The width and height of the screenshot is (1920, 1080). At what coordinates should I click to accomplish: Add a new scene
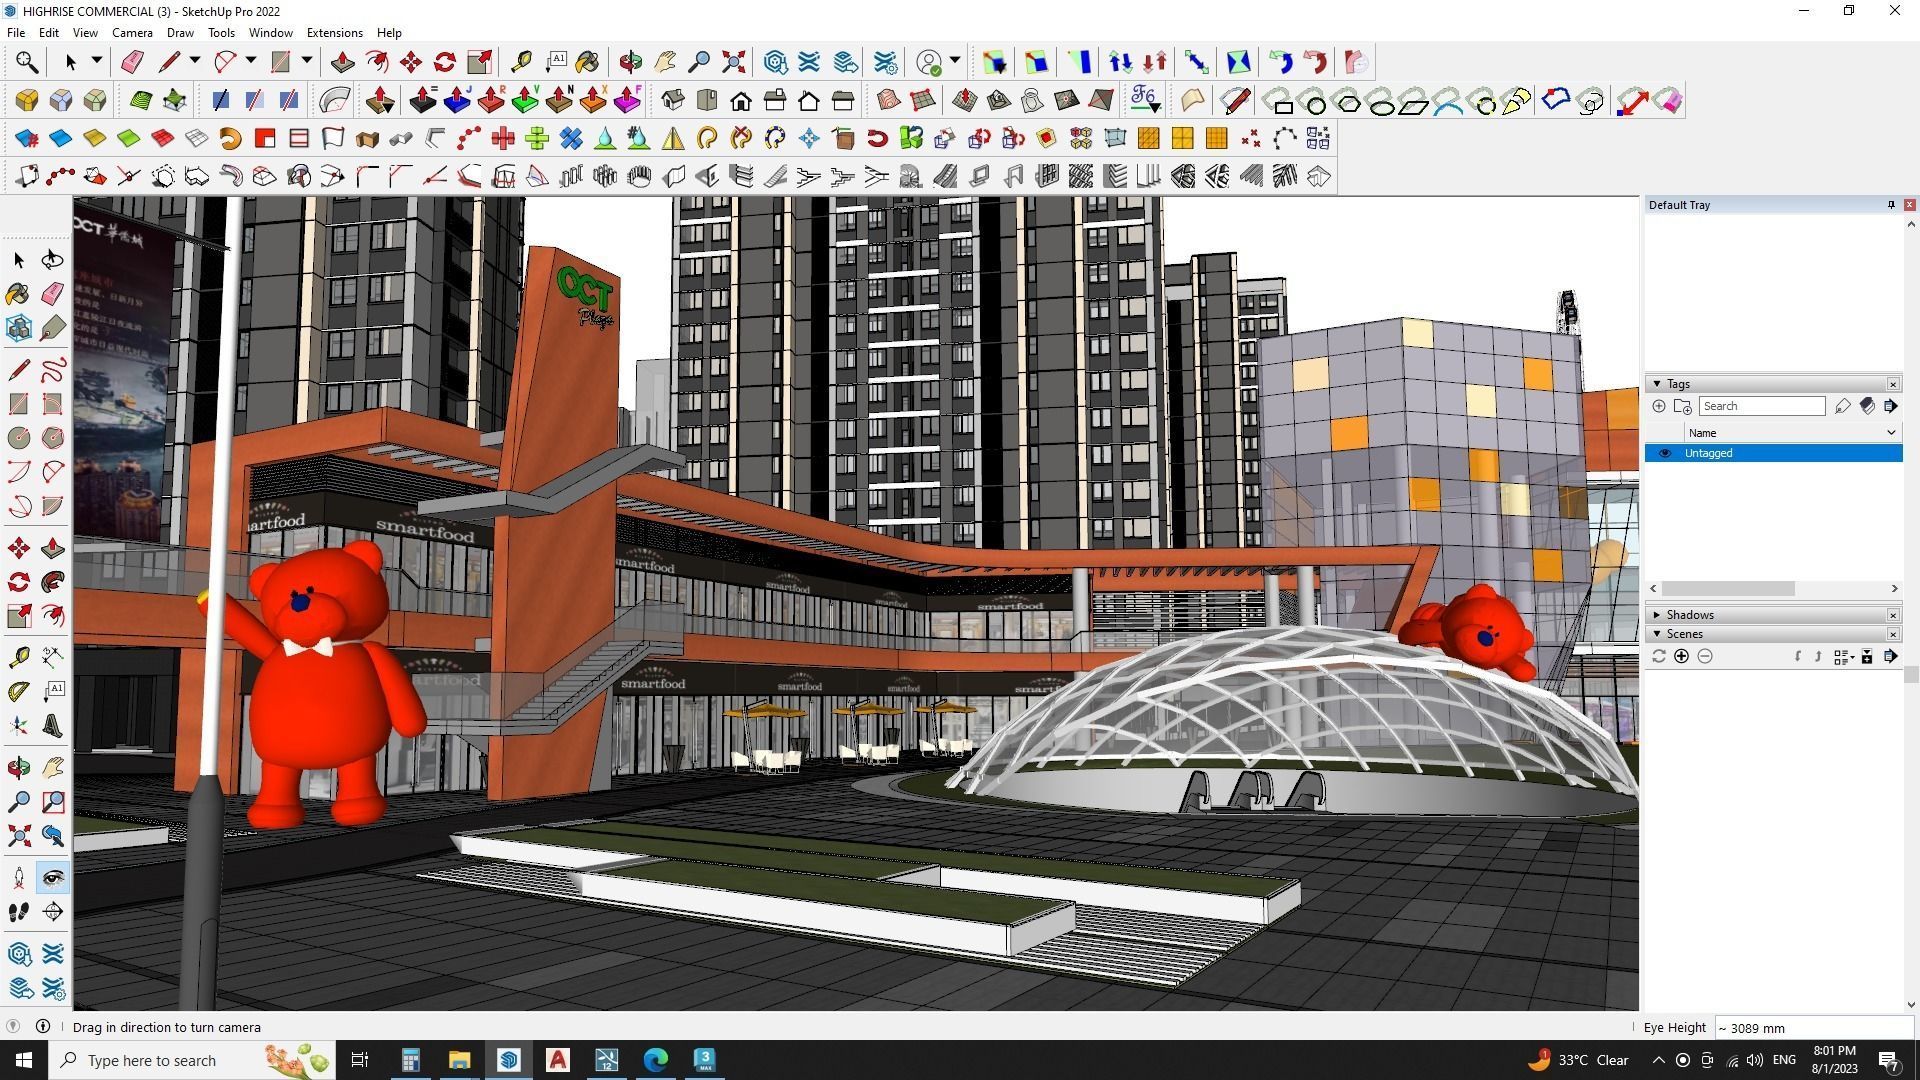coord(1681,656)
